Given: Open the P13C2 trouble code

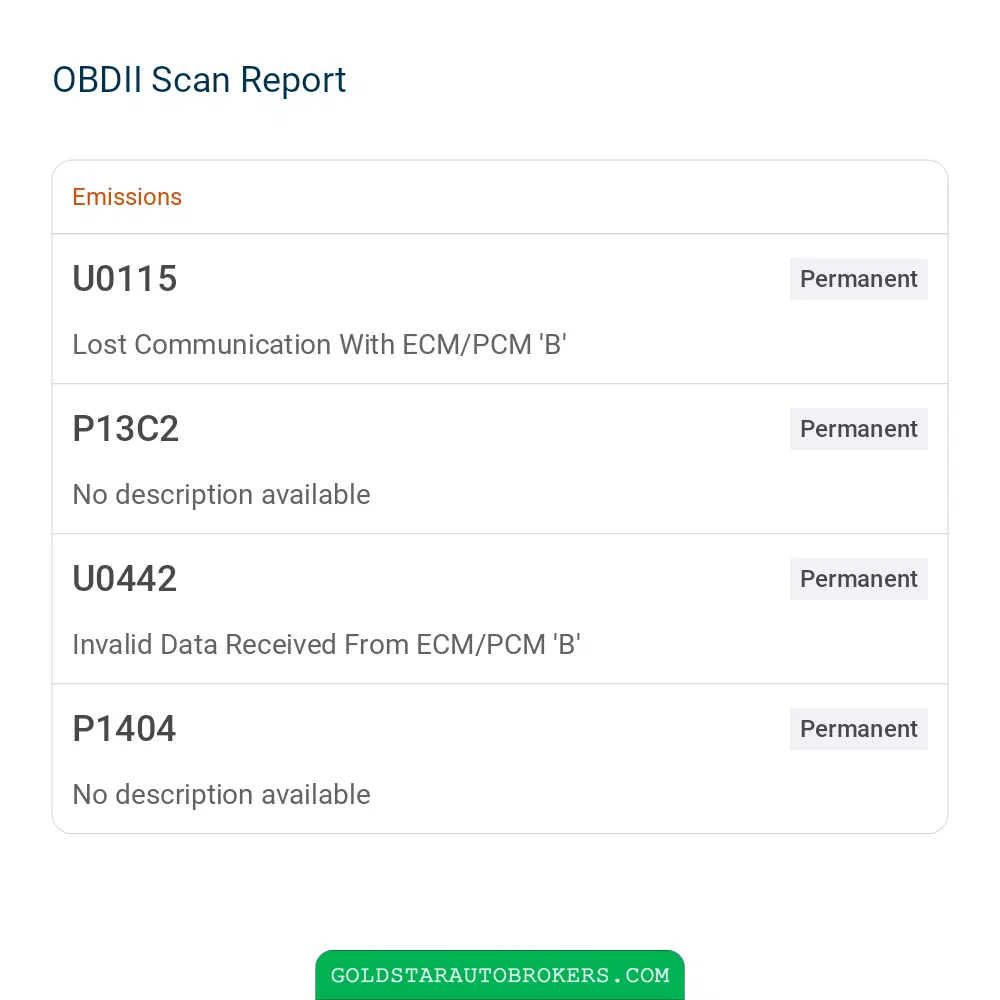Looking at the screenshot, I should tap(125, 429).
